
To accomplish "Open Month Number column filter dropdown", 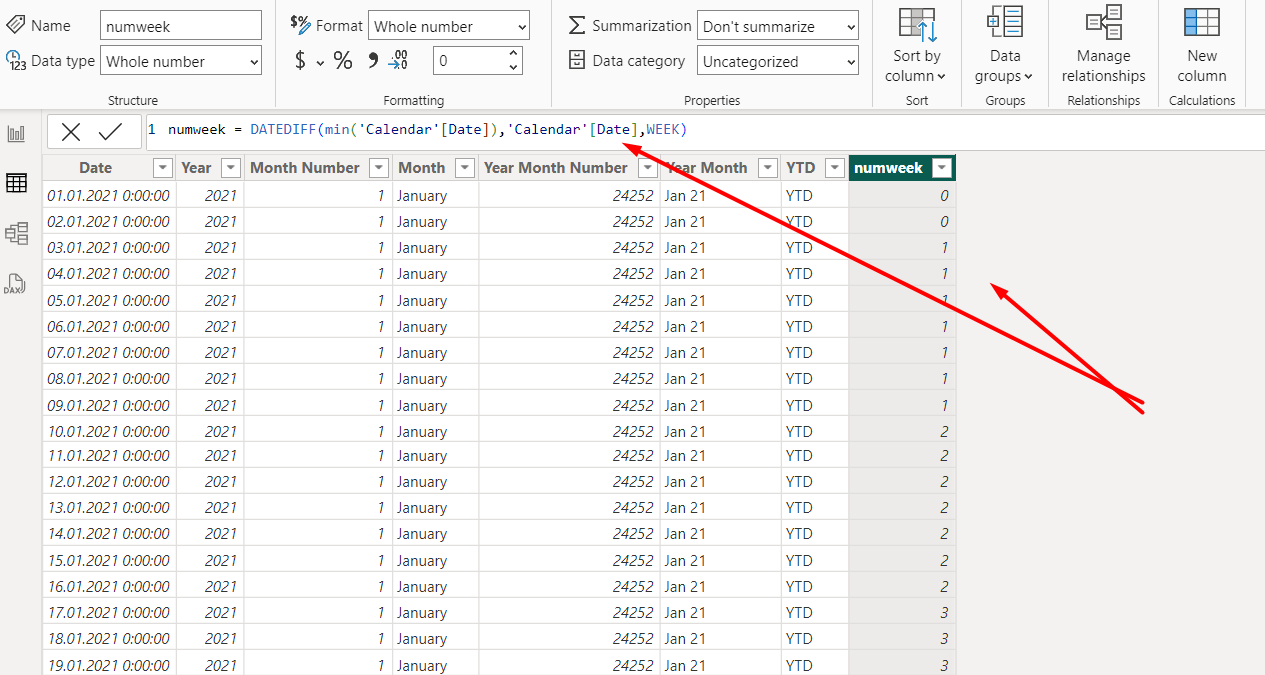I will click(379, 168).
